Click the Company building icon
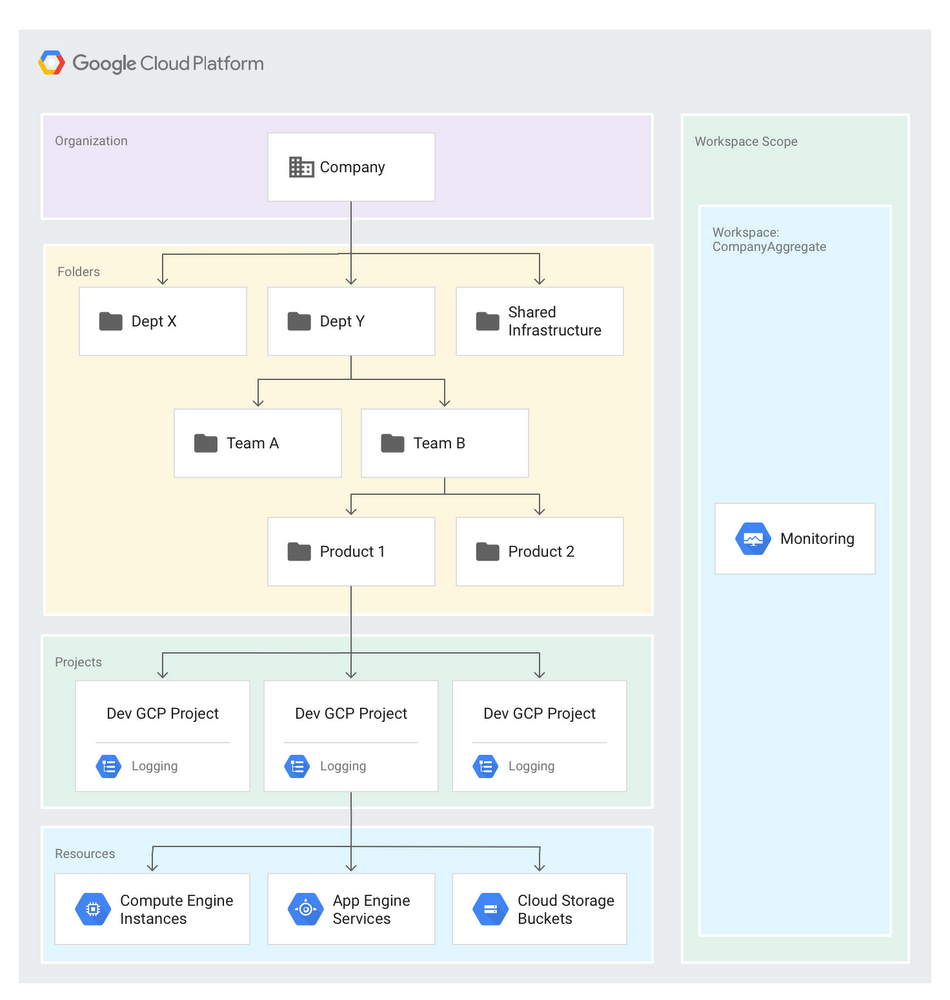This screenshot has width=950, height=1000. (301, 167)
